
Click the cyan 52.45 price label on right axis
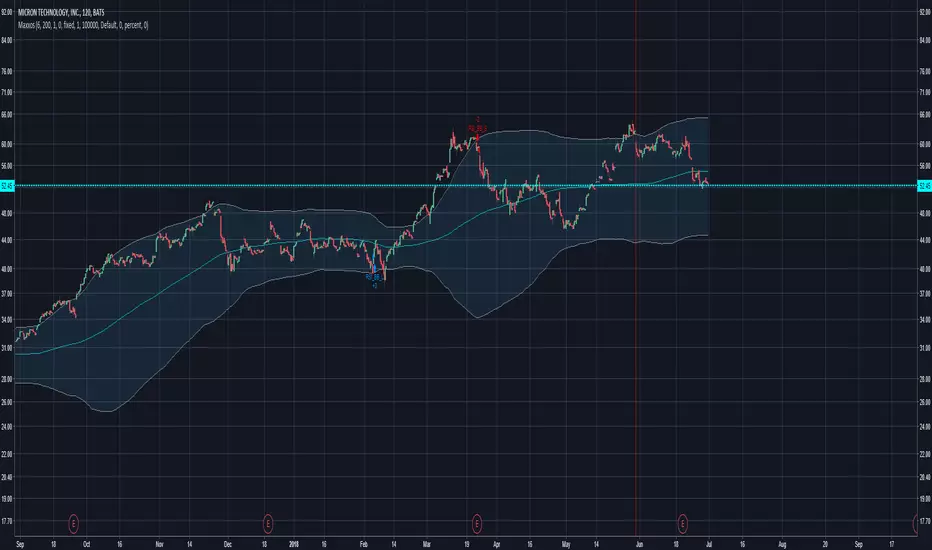923,186
